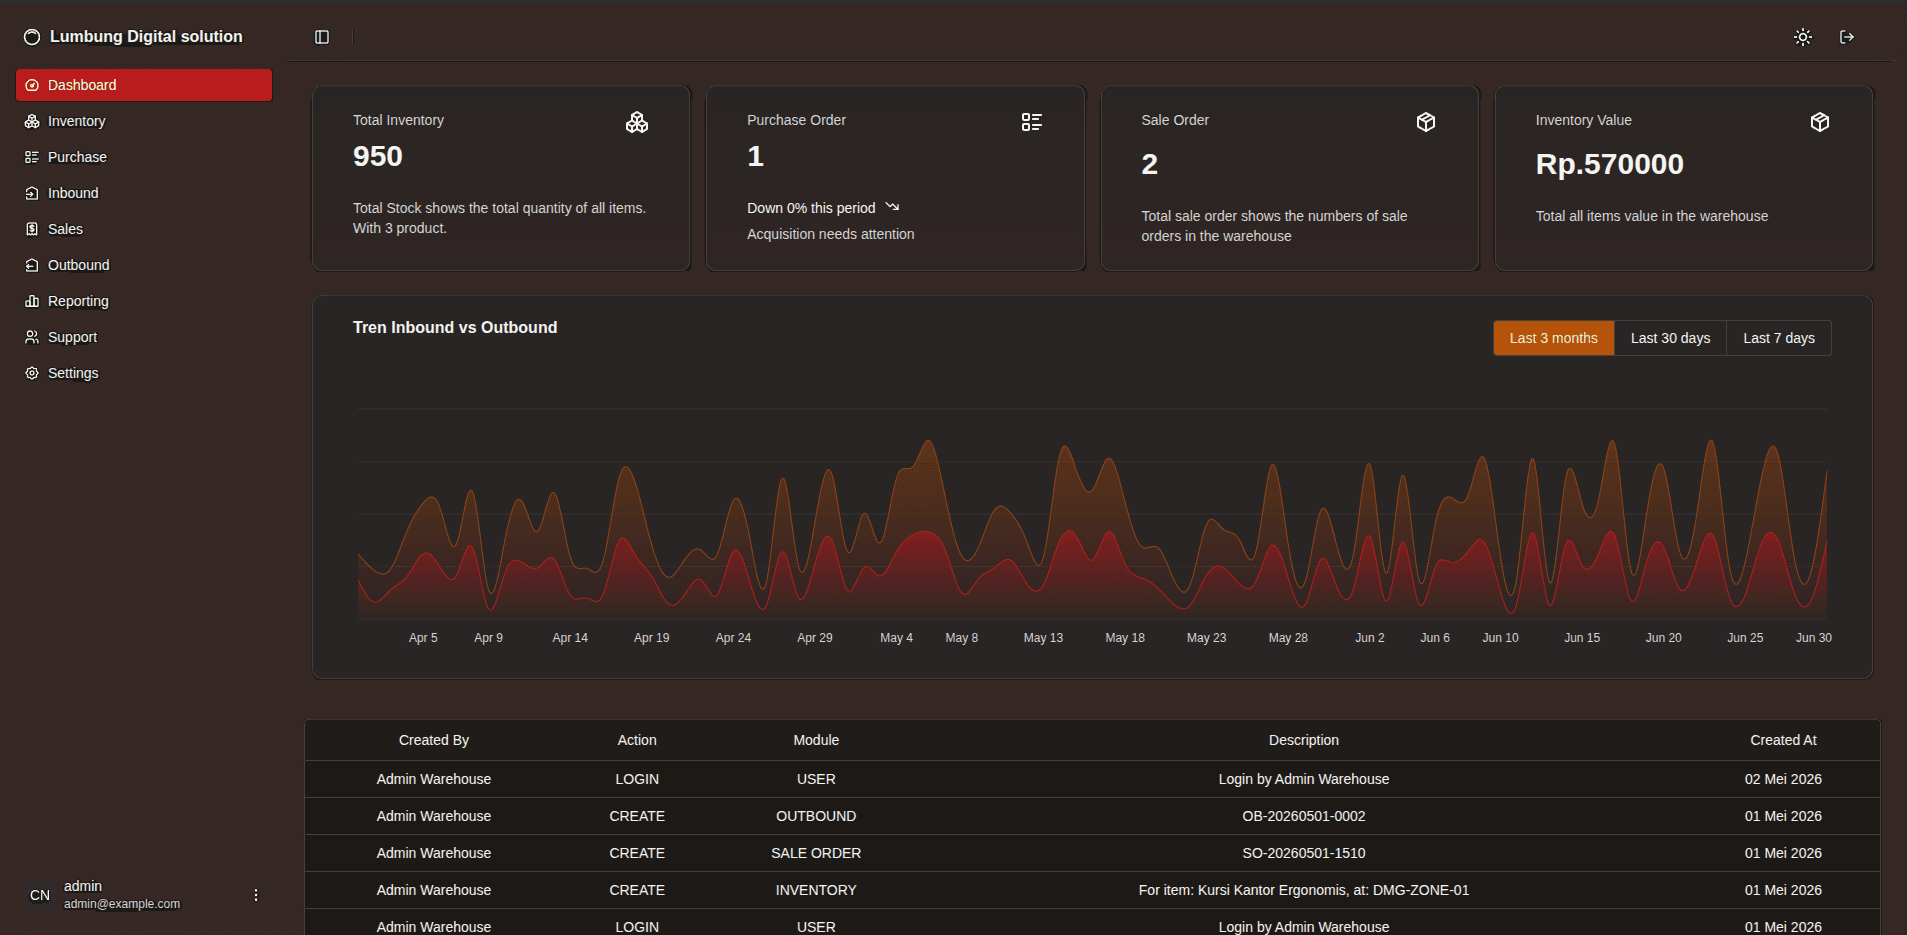Viewport: 1907px width, 935px height.
Task: Click the Inventory Value cube icon
Action: [1820, 122]
